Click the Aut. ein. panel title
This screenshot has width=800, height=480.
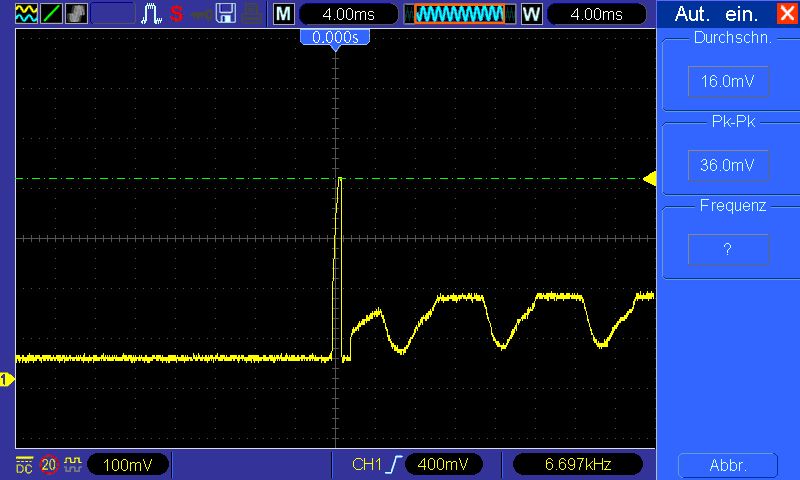click(716, 14)
